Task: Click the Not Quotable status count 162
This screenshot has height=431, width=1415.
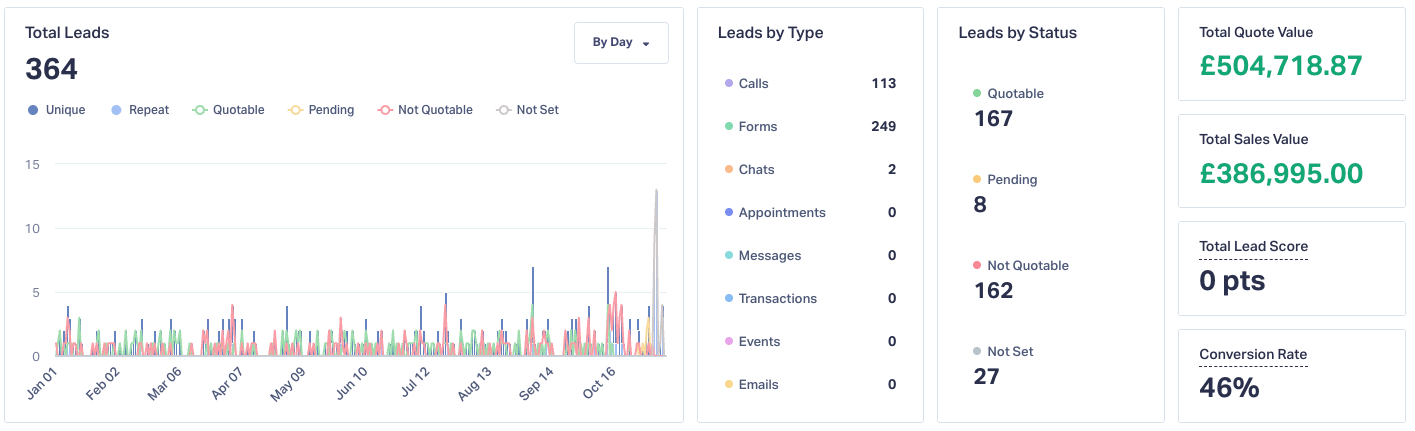Action: [x=993, y=291]
